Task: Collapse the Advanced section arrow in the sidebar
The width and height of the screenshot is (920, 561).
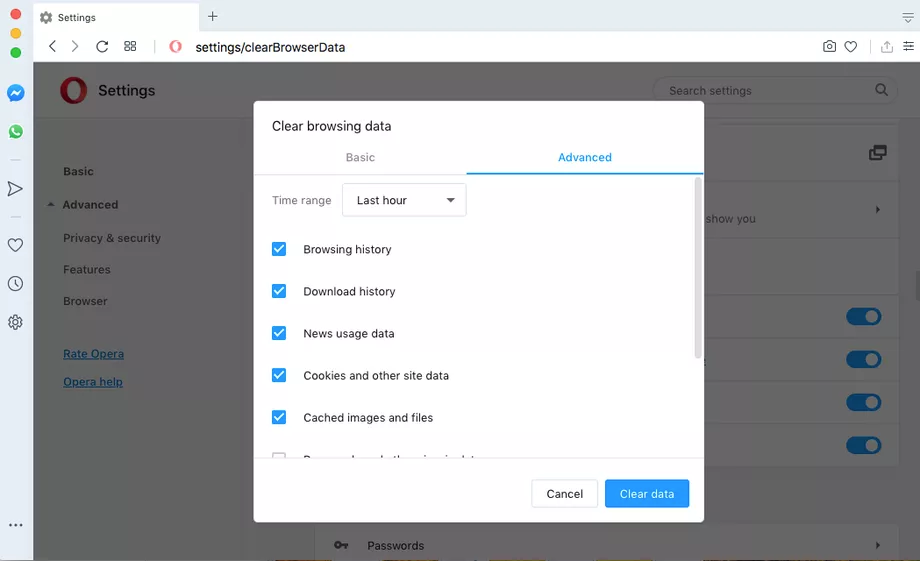Action: (x=51, y=204)
